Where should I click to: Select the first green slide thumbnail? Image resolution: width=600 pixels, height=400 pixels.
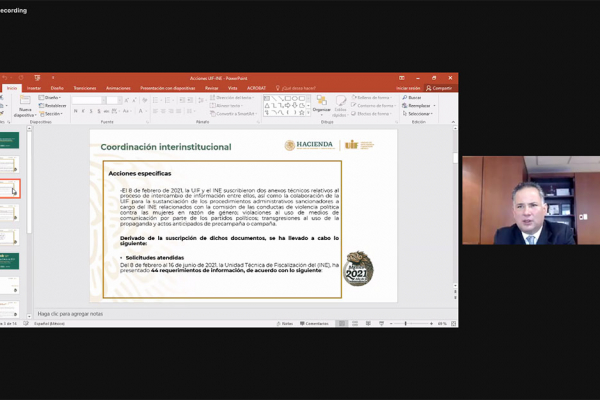point(10,140)
